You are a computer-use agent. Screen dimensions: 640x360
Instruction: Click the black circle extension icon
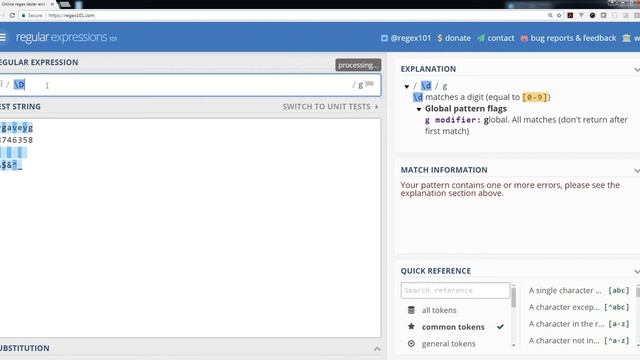592,16
